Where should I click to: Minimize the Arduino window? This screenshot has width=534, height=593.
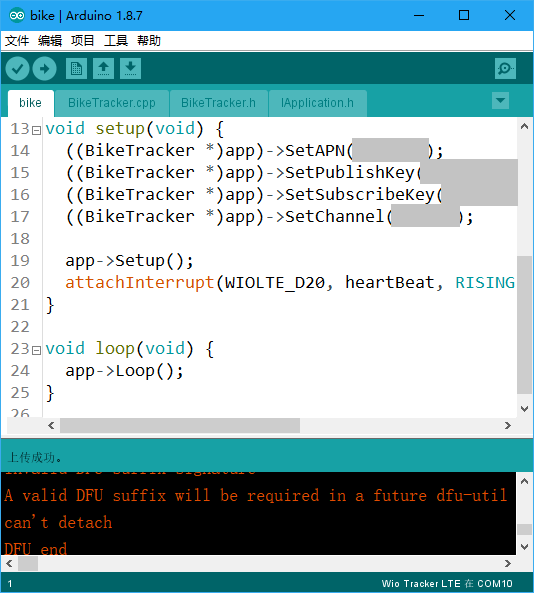pos(419,16)
